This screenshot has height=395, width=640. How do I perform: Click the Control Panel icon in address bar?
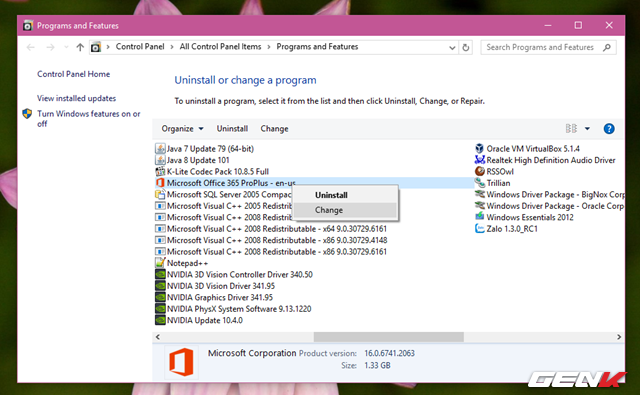tap(96, 47)
